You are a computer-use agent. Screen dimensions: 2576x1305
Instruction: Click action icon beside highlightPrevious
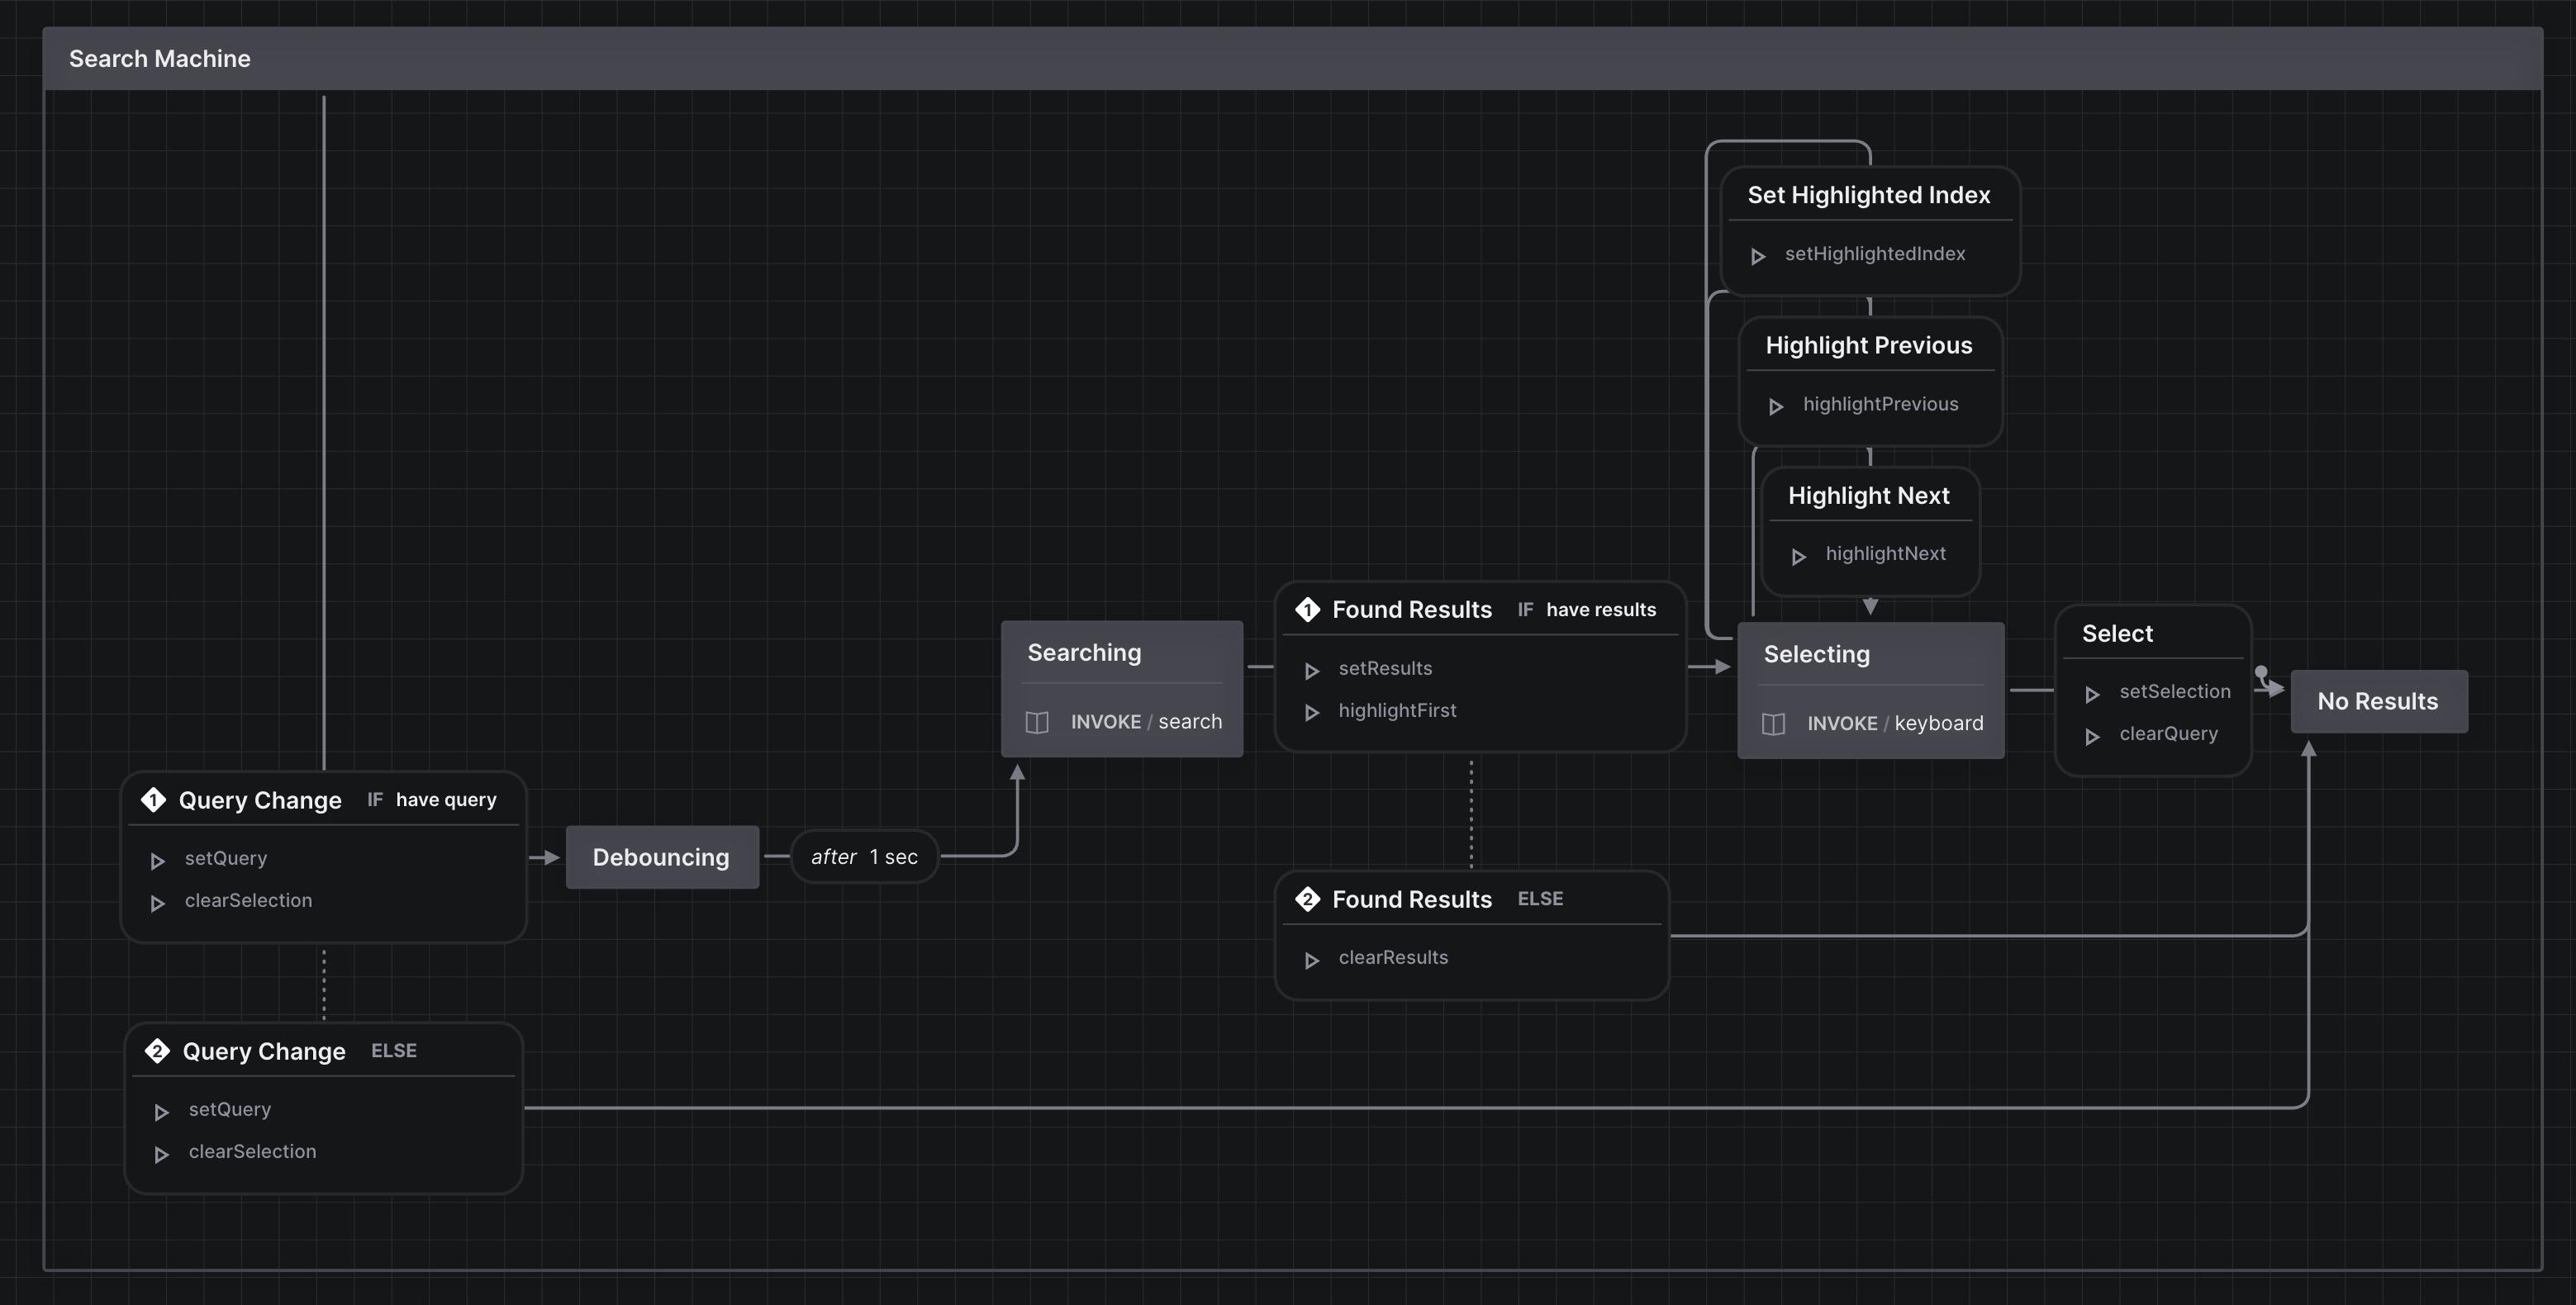(x=1776, y=406)
